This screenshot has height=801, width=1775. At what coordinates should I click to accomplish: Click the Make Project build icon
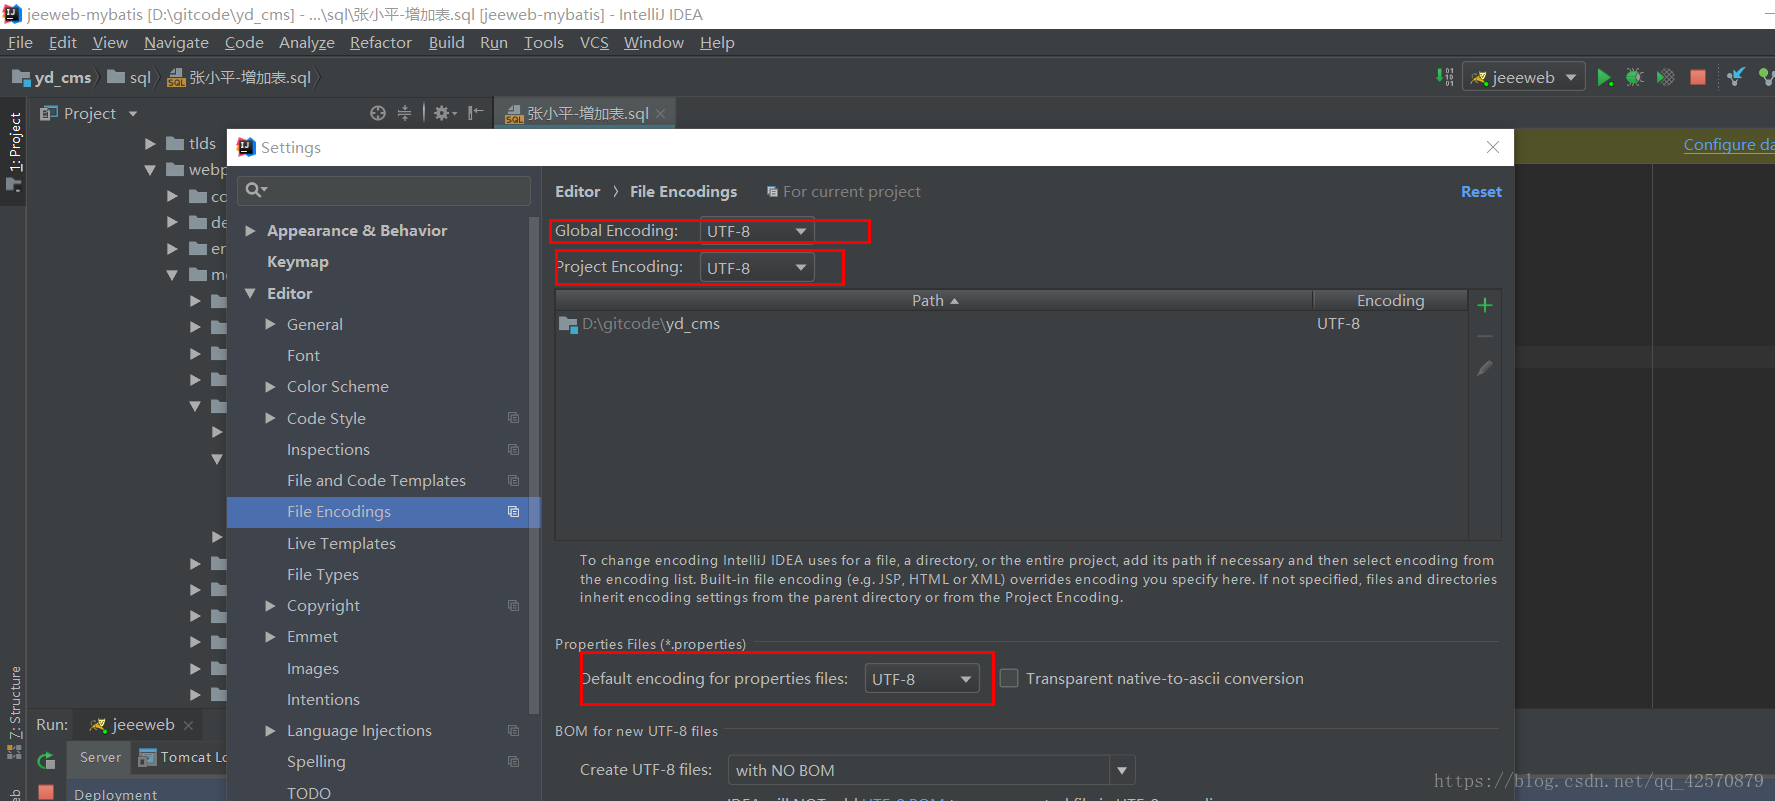point(1445,77)
